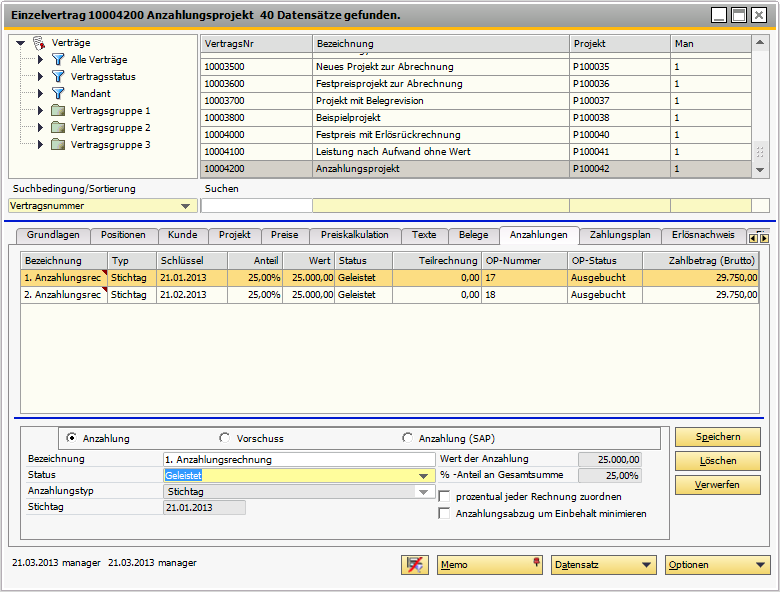Click the Verträge root tree icon
This screenshot has width=780, height=592.
[39, 43]
